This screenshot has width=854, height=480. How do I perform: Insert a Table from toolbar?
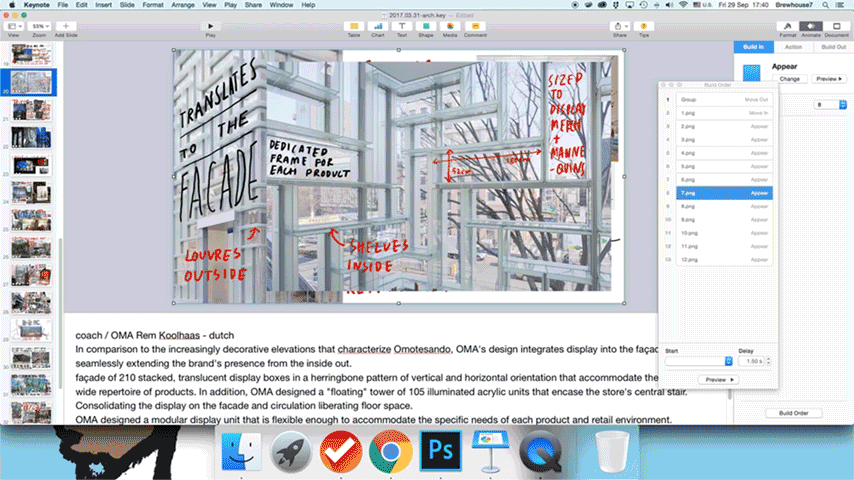pyautogui.click(x=354, y=26)
